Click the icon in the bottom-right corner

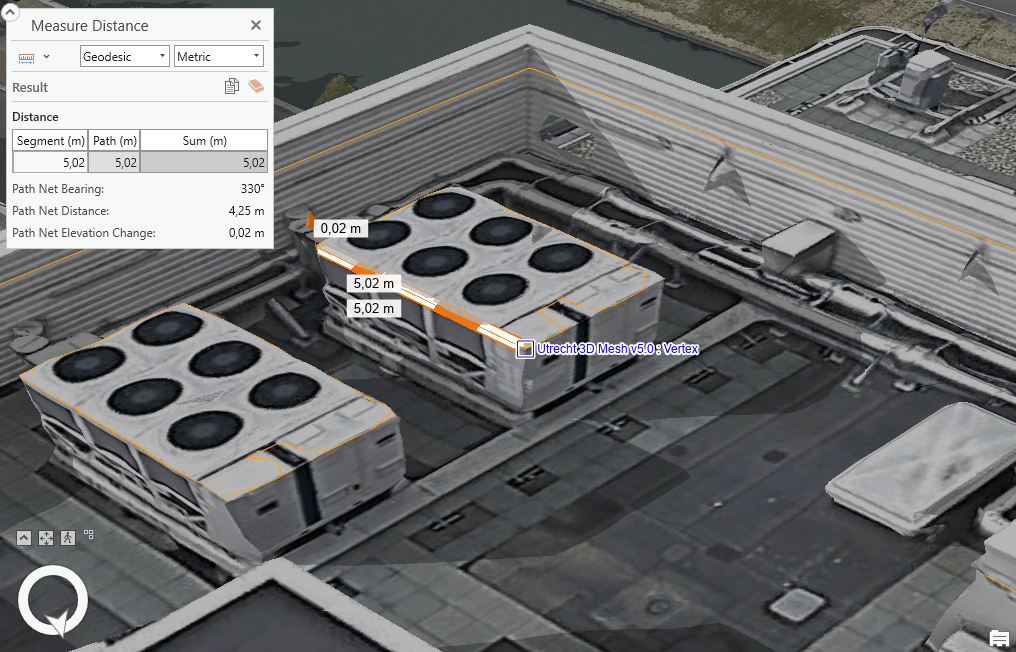click(998, 637)
